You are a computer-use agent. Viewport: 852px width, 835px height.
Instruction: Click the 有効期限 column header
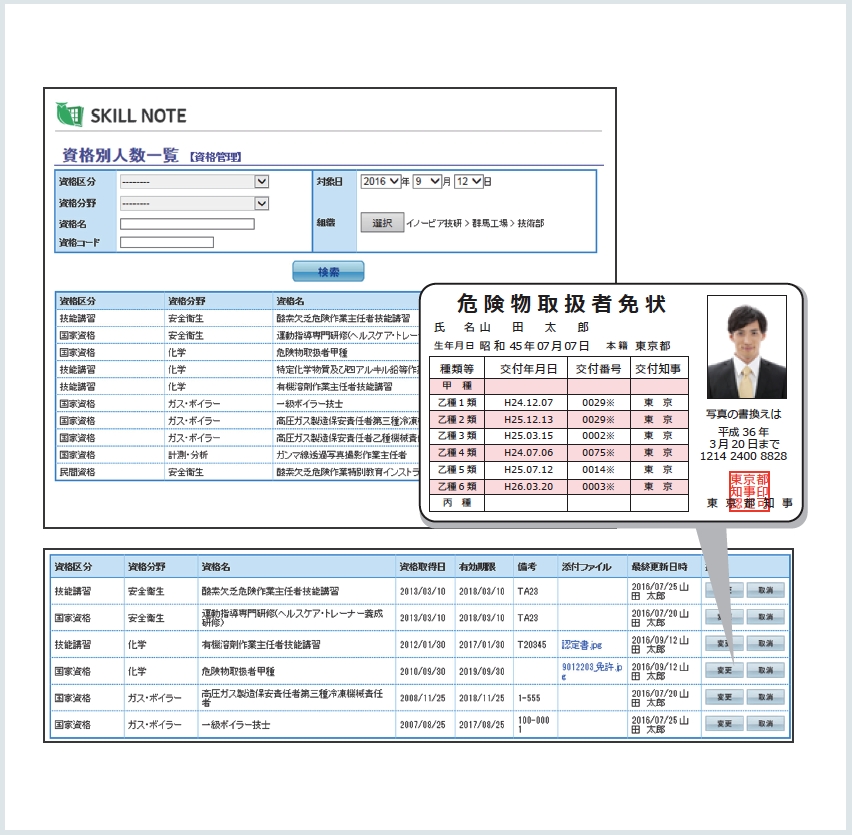point(478,567)
